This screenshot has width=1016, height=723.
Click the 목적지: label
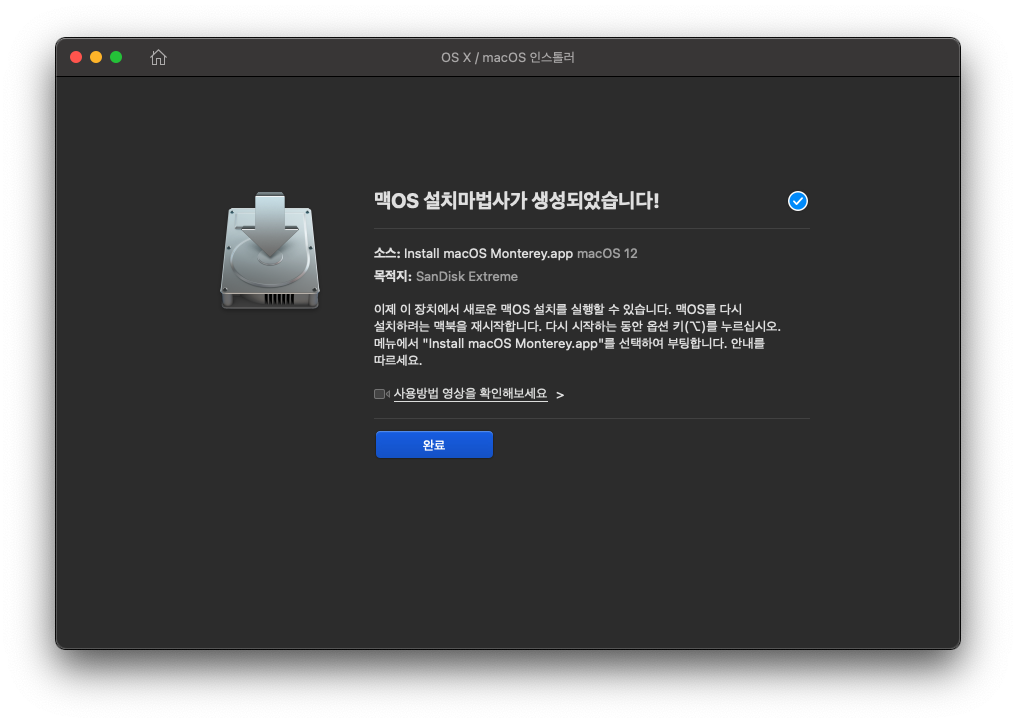[x=393, y=277]
